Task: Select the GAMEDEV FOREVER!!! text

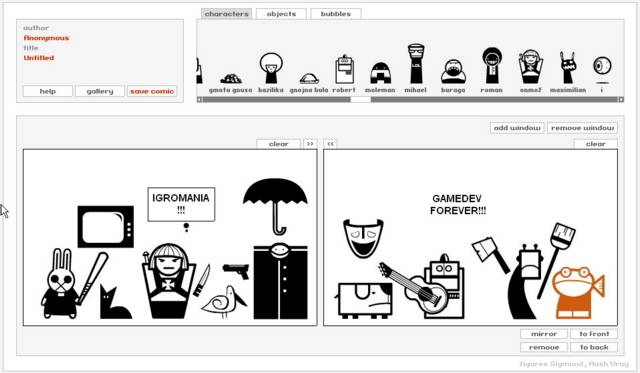Action: [x=458, y=204]
